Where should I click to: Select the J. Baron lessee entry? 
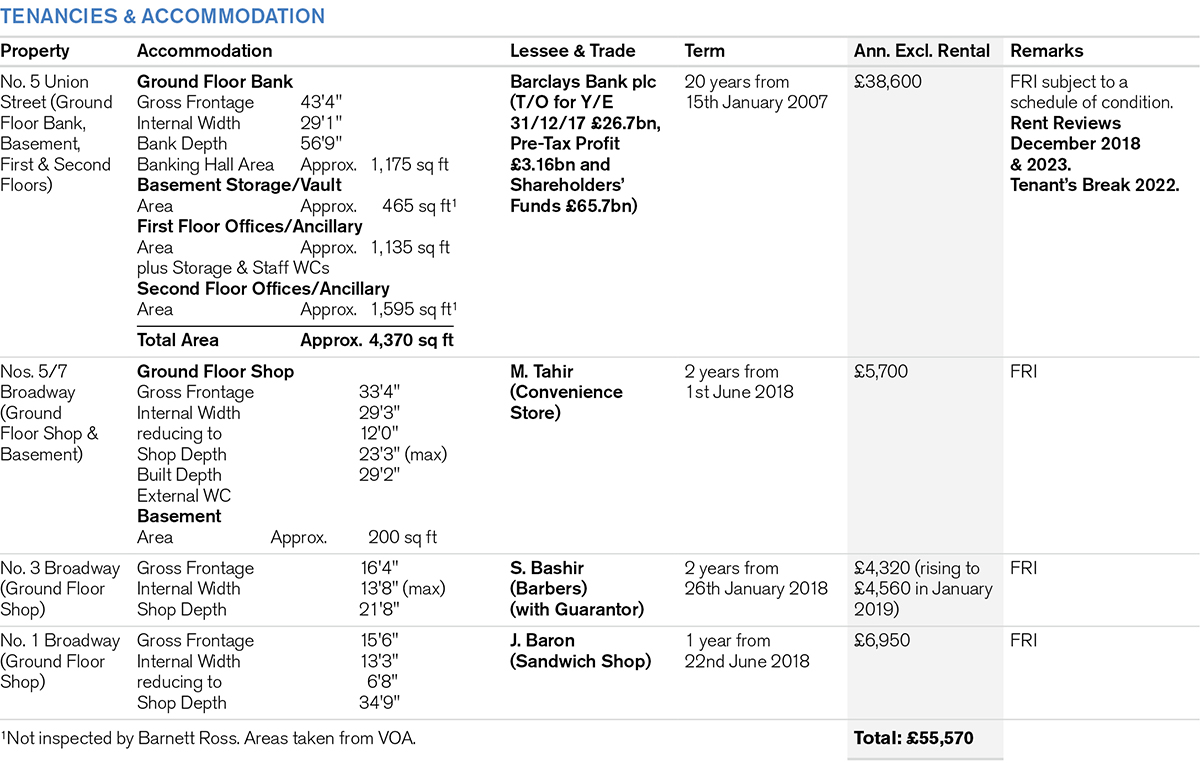pos(546,640)
